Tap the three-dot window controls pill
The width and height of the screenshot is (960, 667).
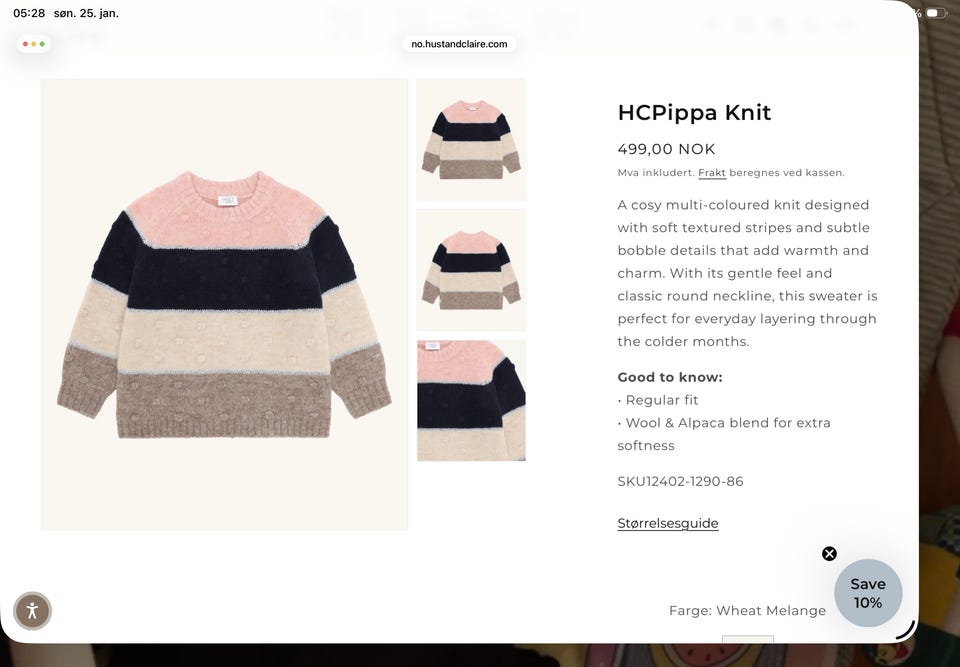click(34, 44)
